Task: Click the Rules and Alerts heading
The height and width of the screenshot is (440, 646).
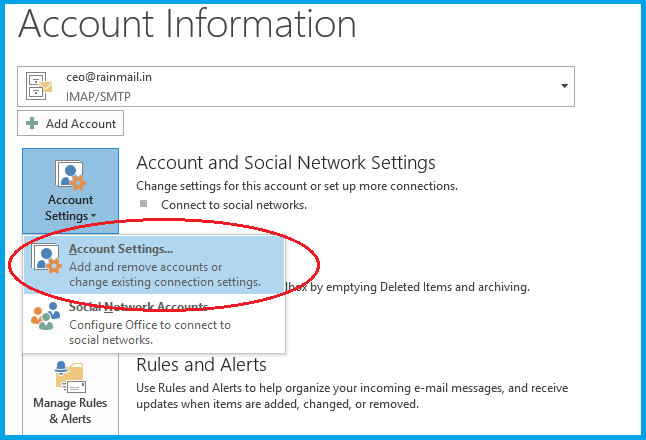Action: pos(201,365)
